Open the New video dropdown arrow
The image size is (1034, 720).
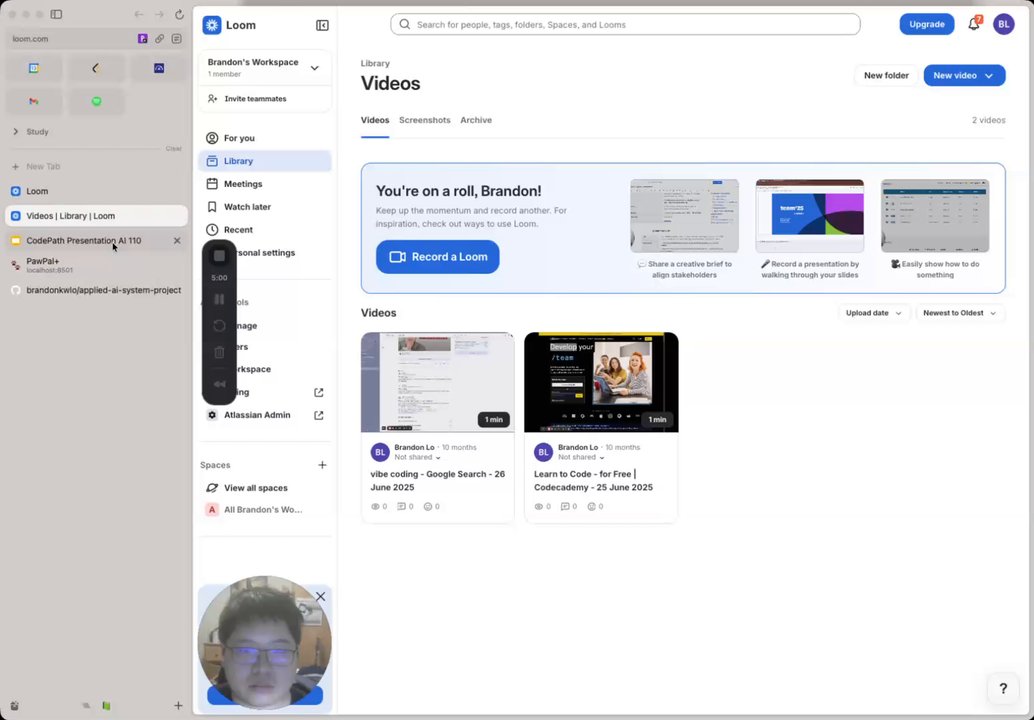coord(988,76)
